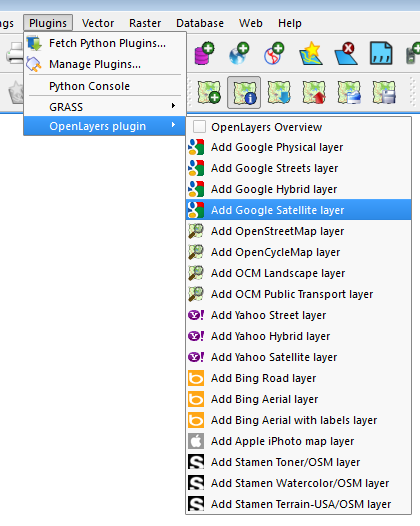
Task: Click the Yahoo icon beside Street layer
Action: tap(196, 315)
